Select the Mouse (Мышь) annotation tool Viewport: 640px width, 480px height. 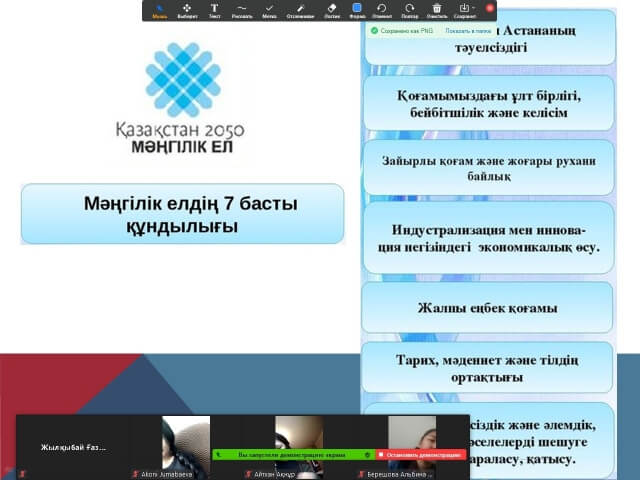pos(160,11)
